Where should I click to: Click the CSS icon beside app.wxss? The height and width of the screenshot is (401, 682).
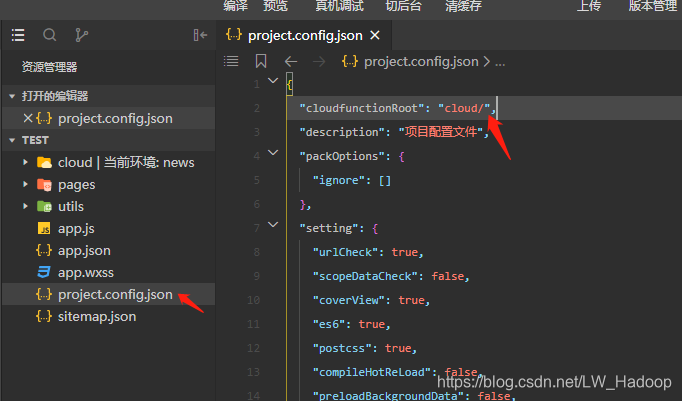(x=44, y=272)
